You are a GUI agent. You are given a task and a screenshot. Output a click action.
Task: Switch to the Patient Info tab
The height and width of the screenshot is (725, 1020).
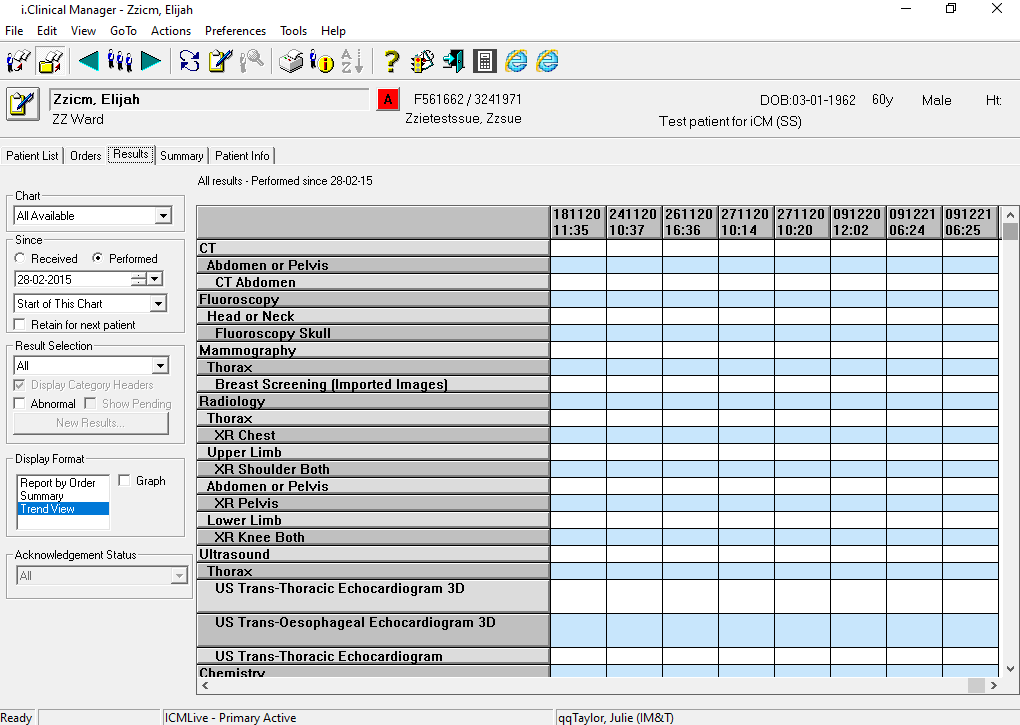pos(242,155)
